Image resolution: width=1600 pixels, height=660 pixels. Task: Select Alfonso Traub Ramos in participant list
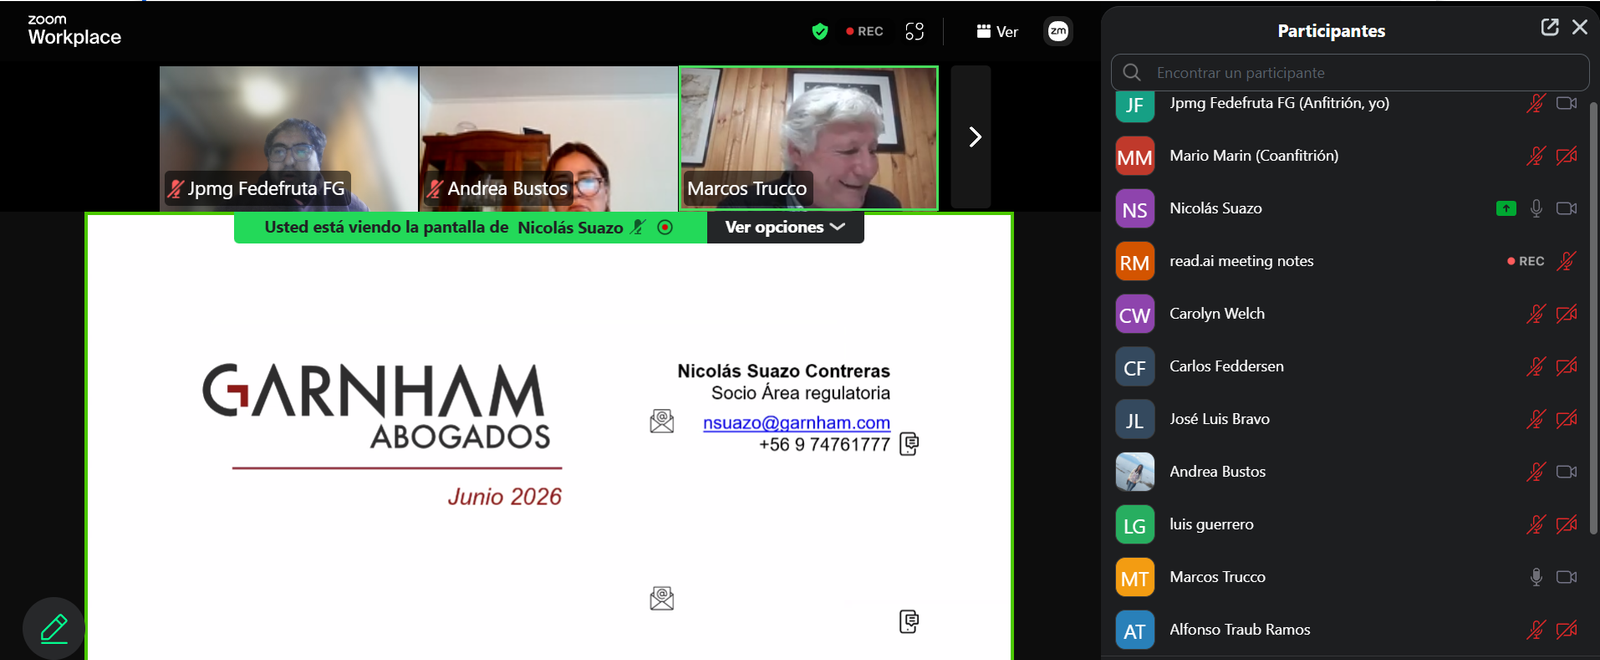1346,630
